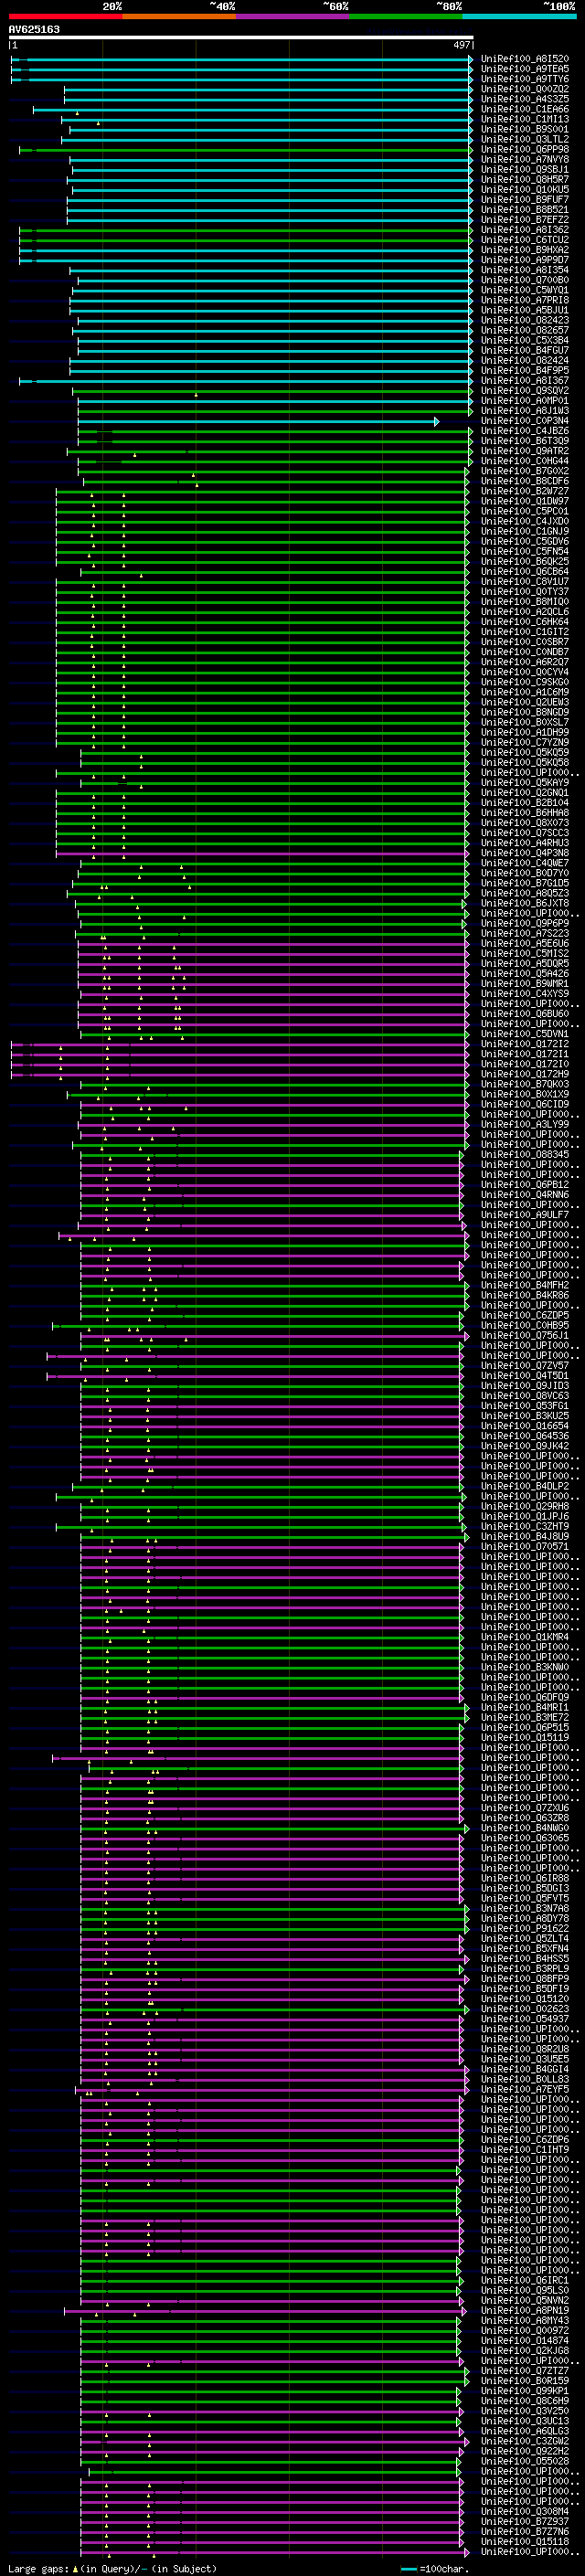Select hit label UniRef100_B6JXT8
The height and width of the screenshot is (2576, 585).
525,903
